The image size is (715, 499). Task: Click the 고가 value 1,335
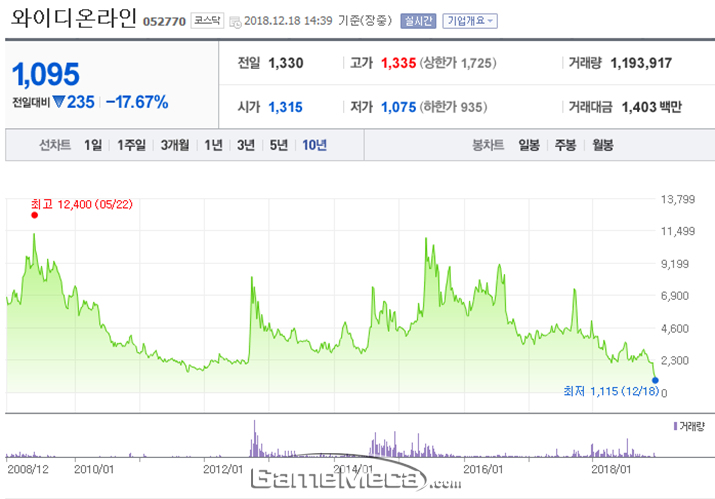399,63
